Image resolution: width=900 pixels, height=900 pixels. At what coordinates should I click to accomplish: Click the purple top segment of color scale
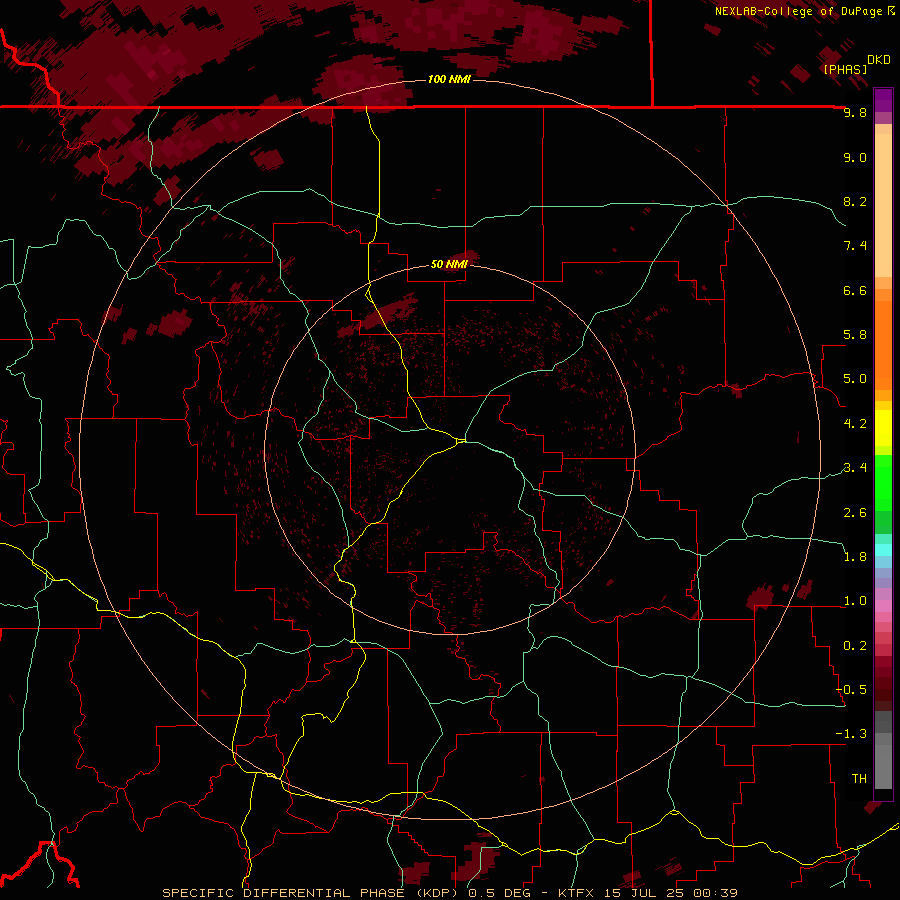[x=883, y=100]
